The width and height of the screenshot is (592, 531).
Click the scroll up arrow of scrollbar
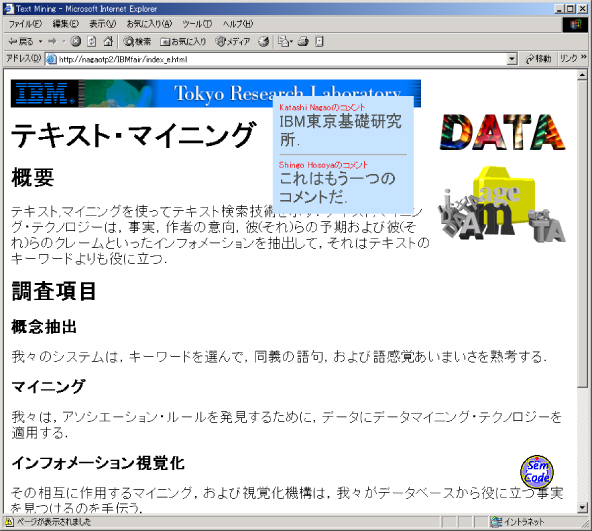582,75
